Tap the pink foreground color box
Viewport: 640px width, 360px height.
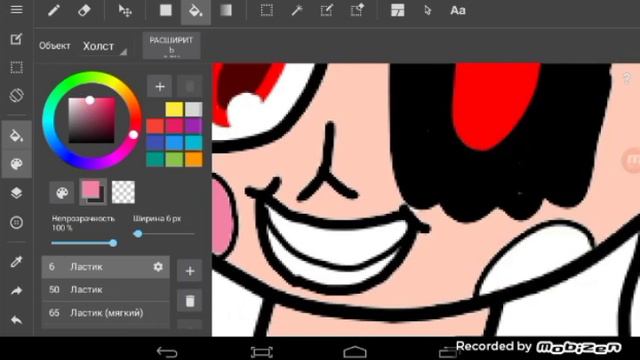91,189
